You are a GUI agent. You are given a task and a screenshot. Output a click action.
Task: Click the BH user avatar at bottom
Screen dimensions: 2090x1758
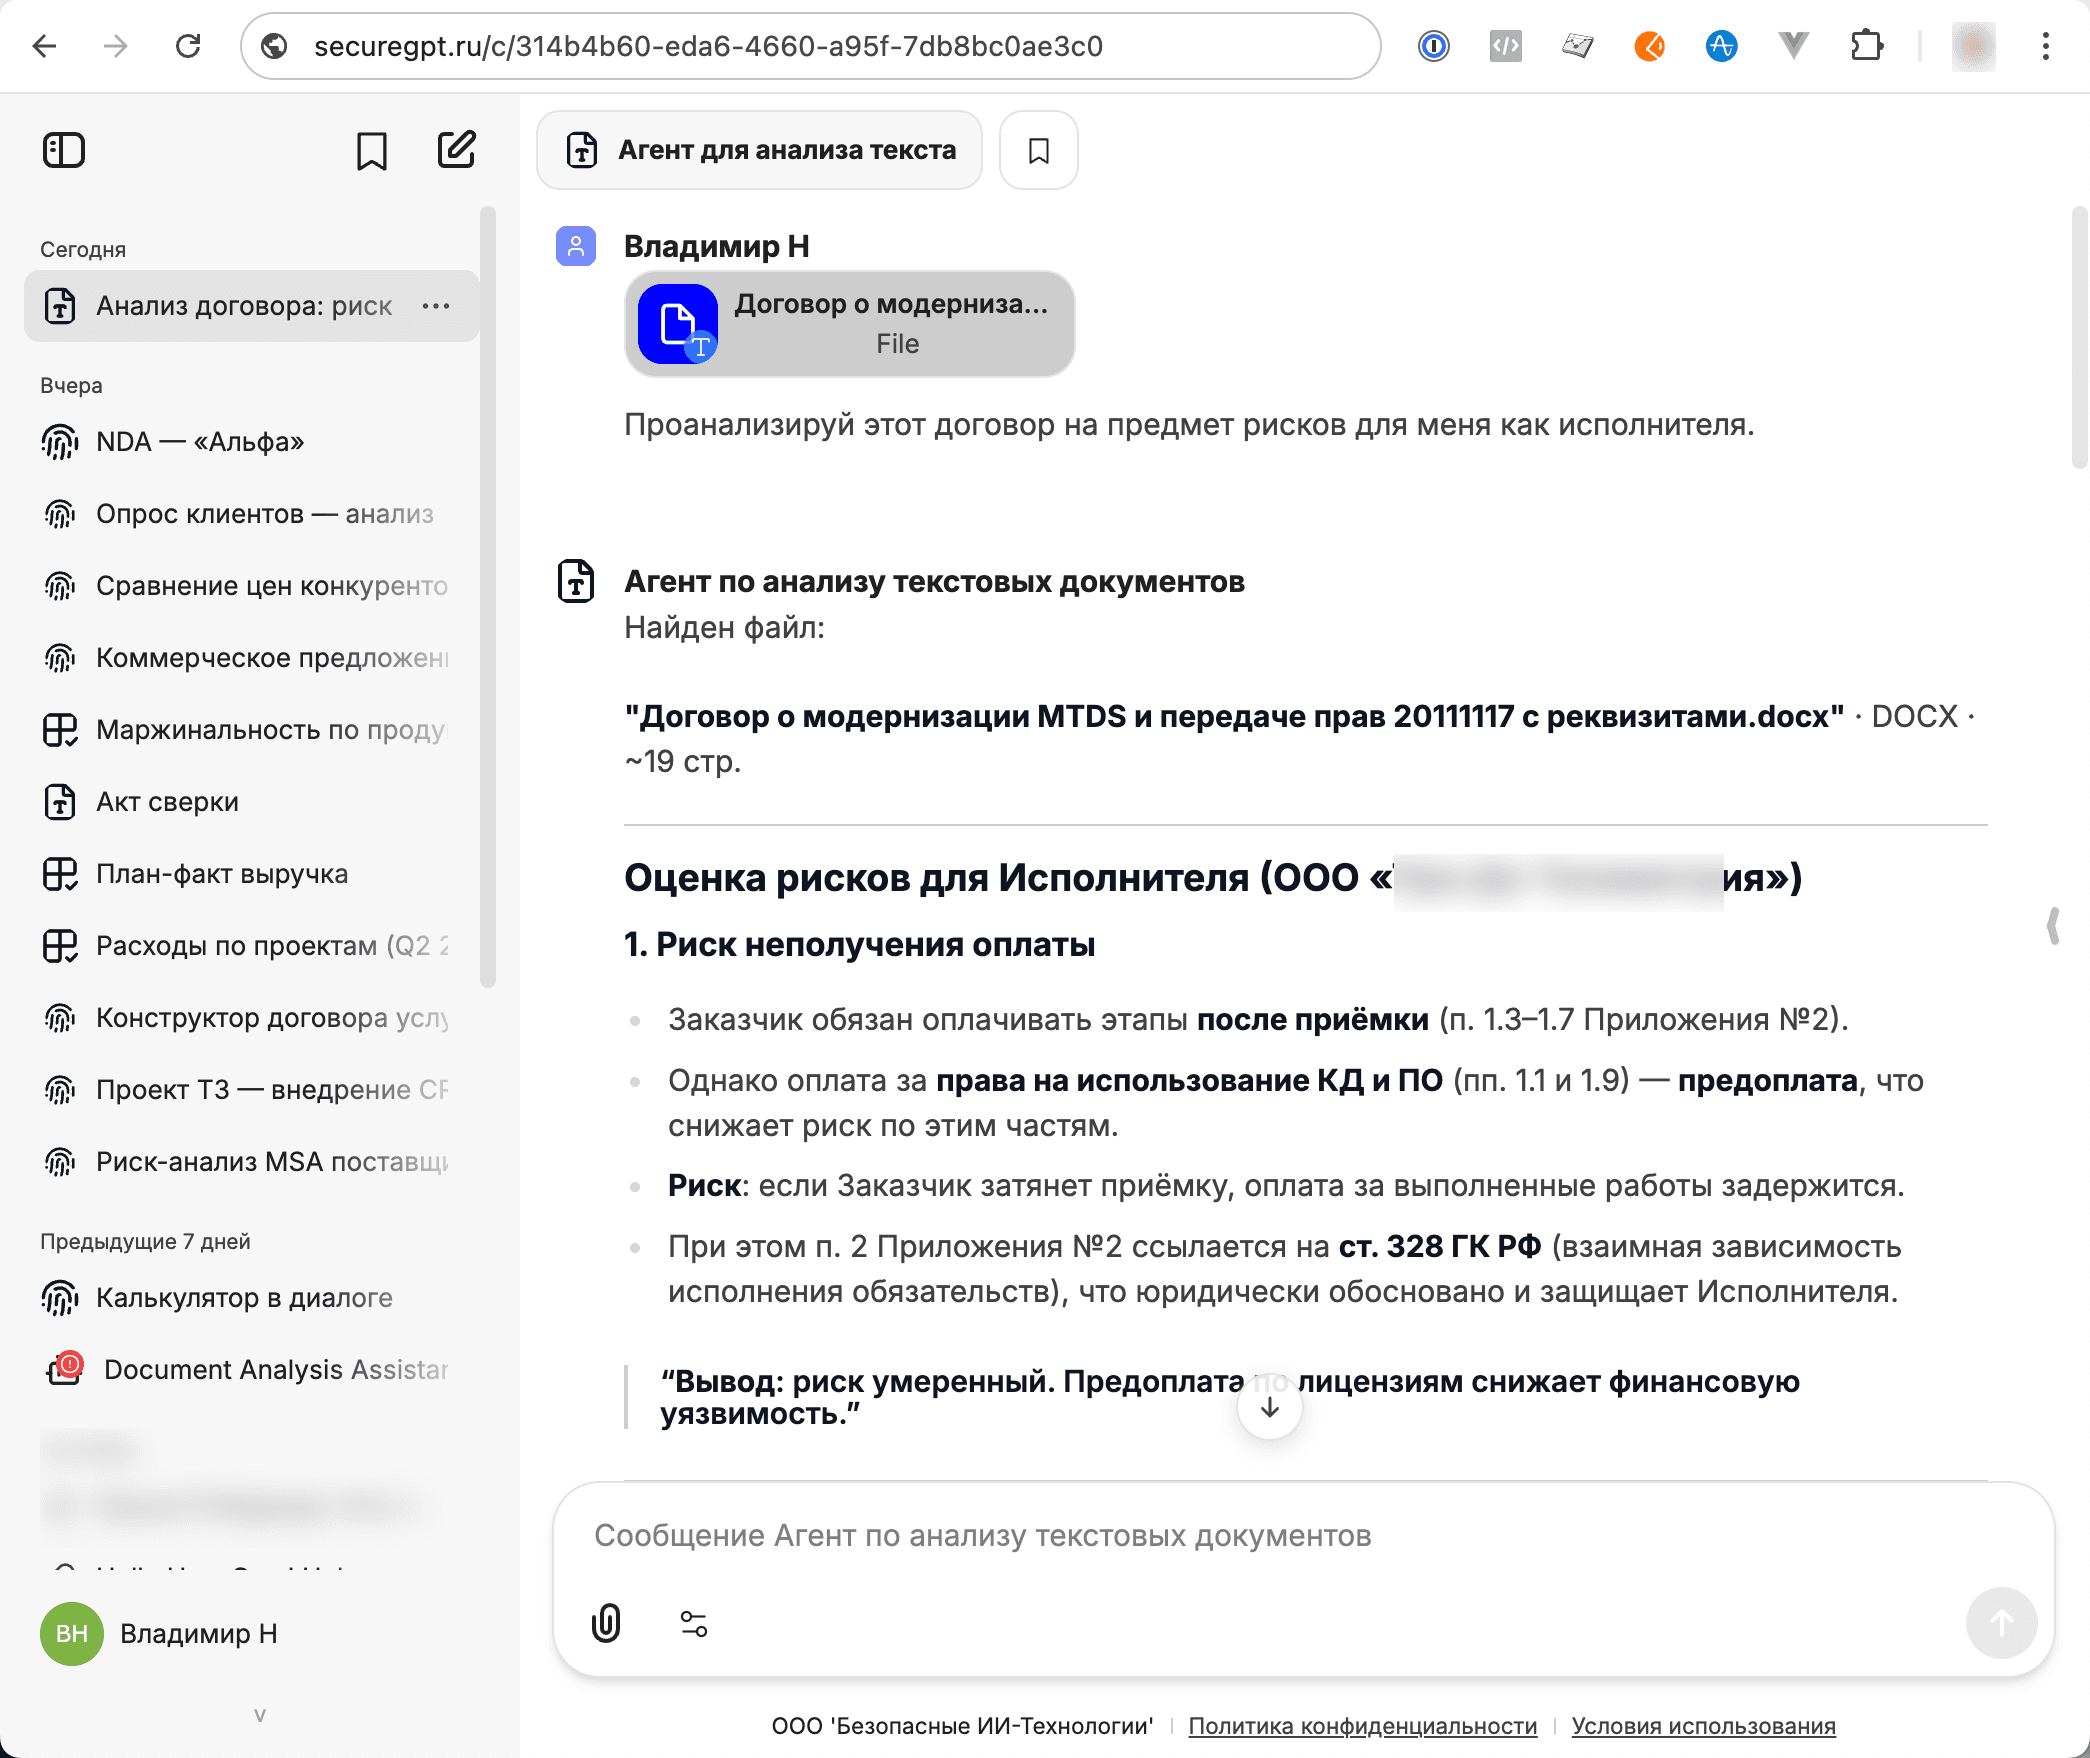(x=70, y=1634)
